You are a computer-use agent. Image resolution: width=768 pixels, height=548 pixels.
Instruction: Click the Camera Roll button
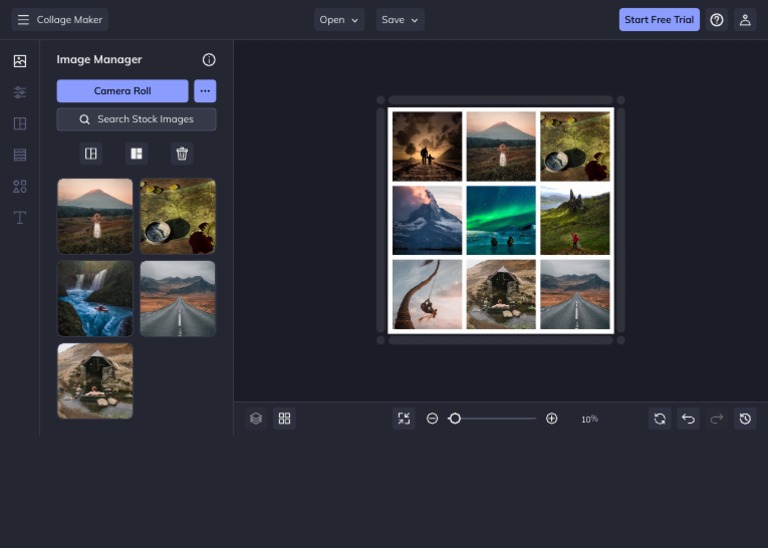(x=122, y=91)
